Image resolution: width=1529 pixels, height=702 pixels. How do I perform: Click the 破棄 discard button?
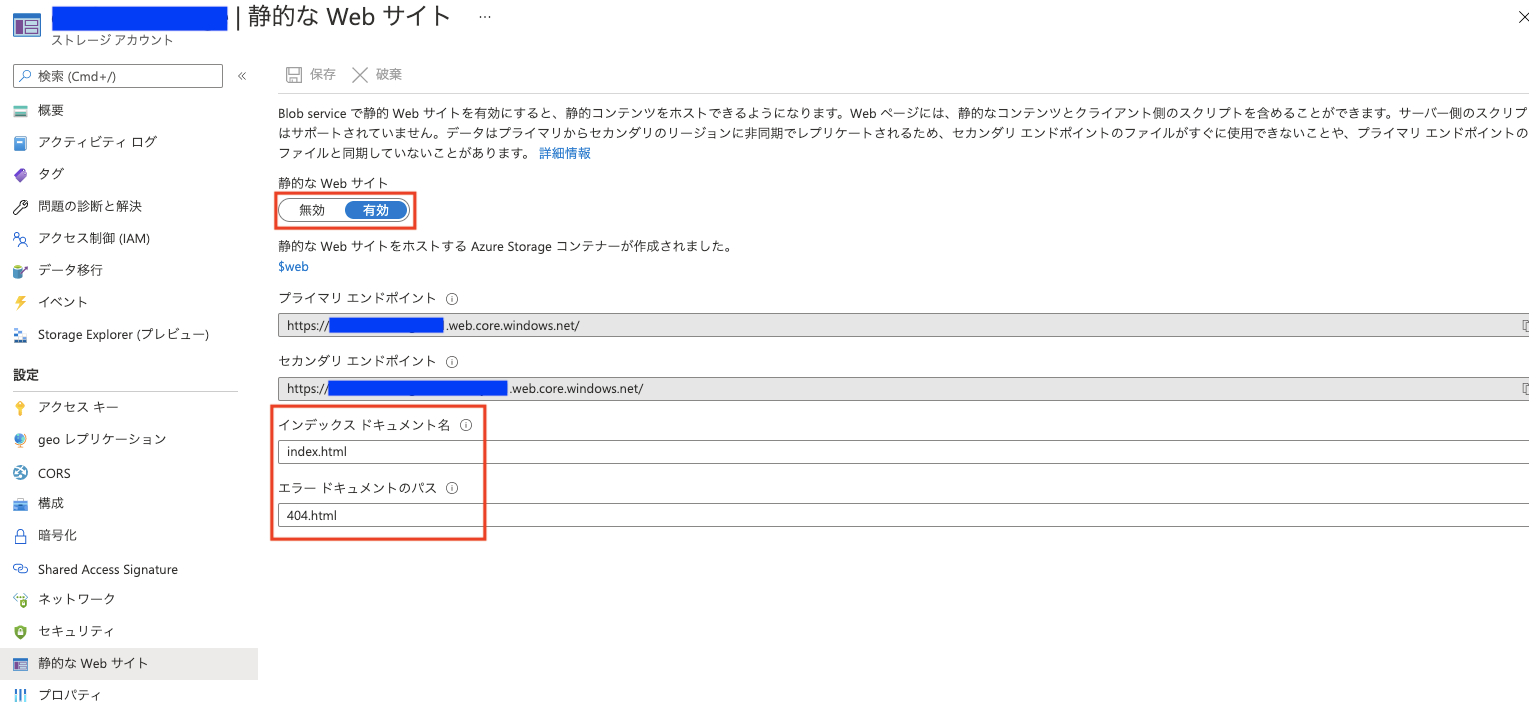coord(377,75)
